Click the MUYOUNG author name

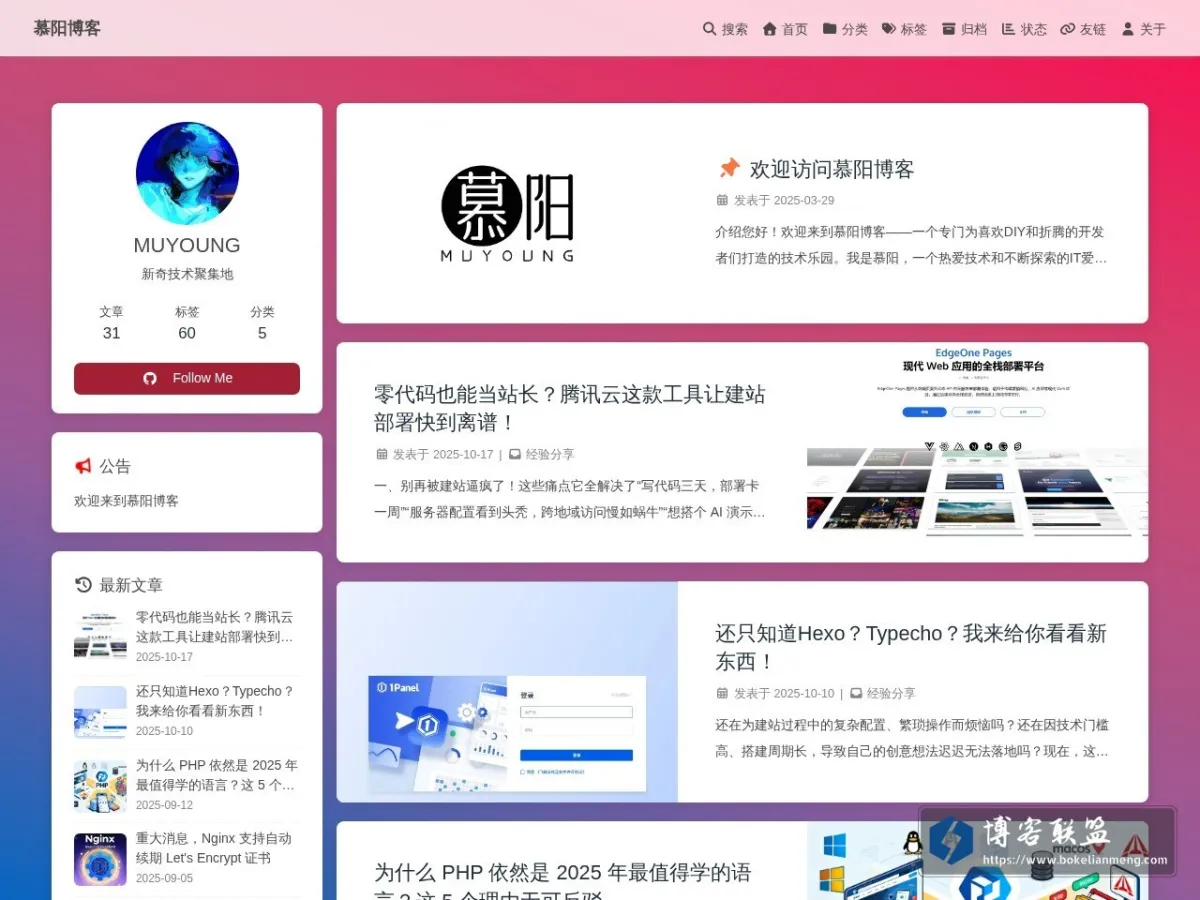(187, 246)
